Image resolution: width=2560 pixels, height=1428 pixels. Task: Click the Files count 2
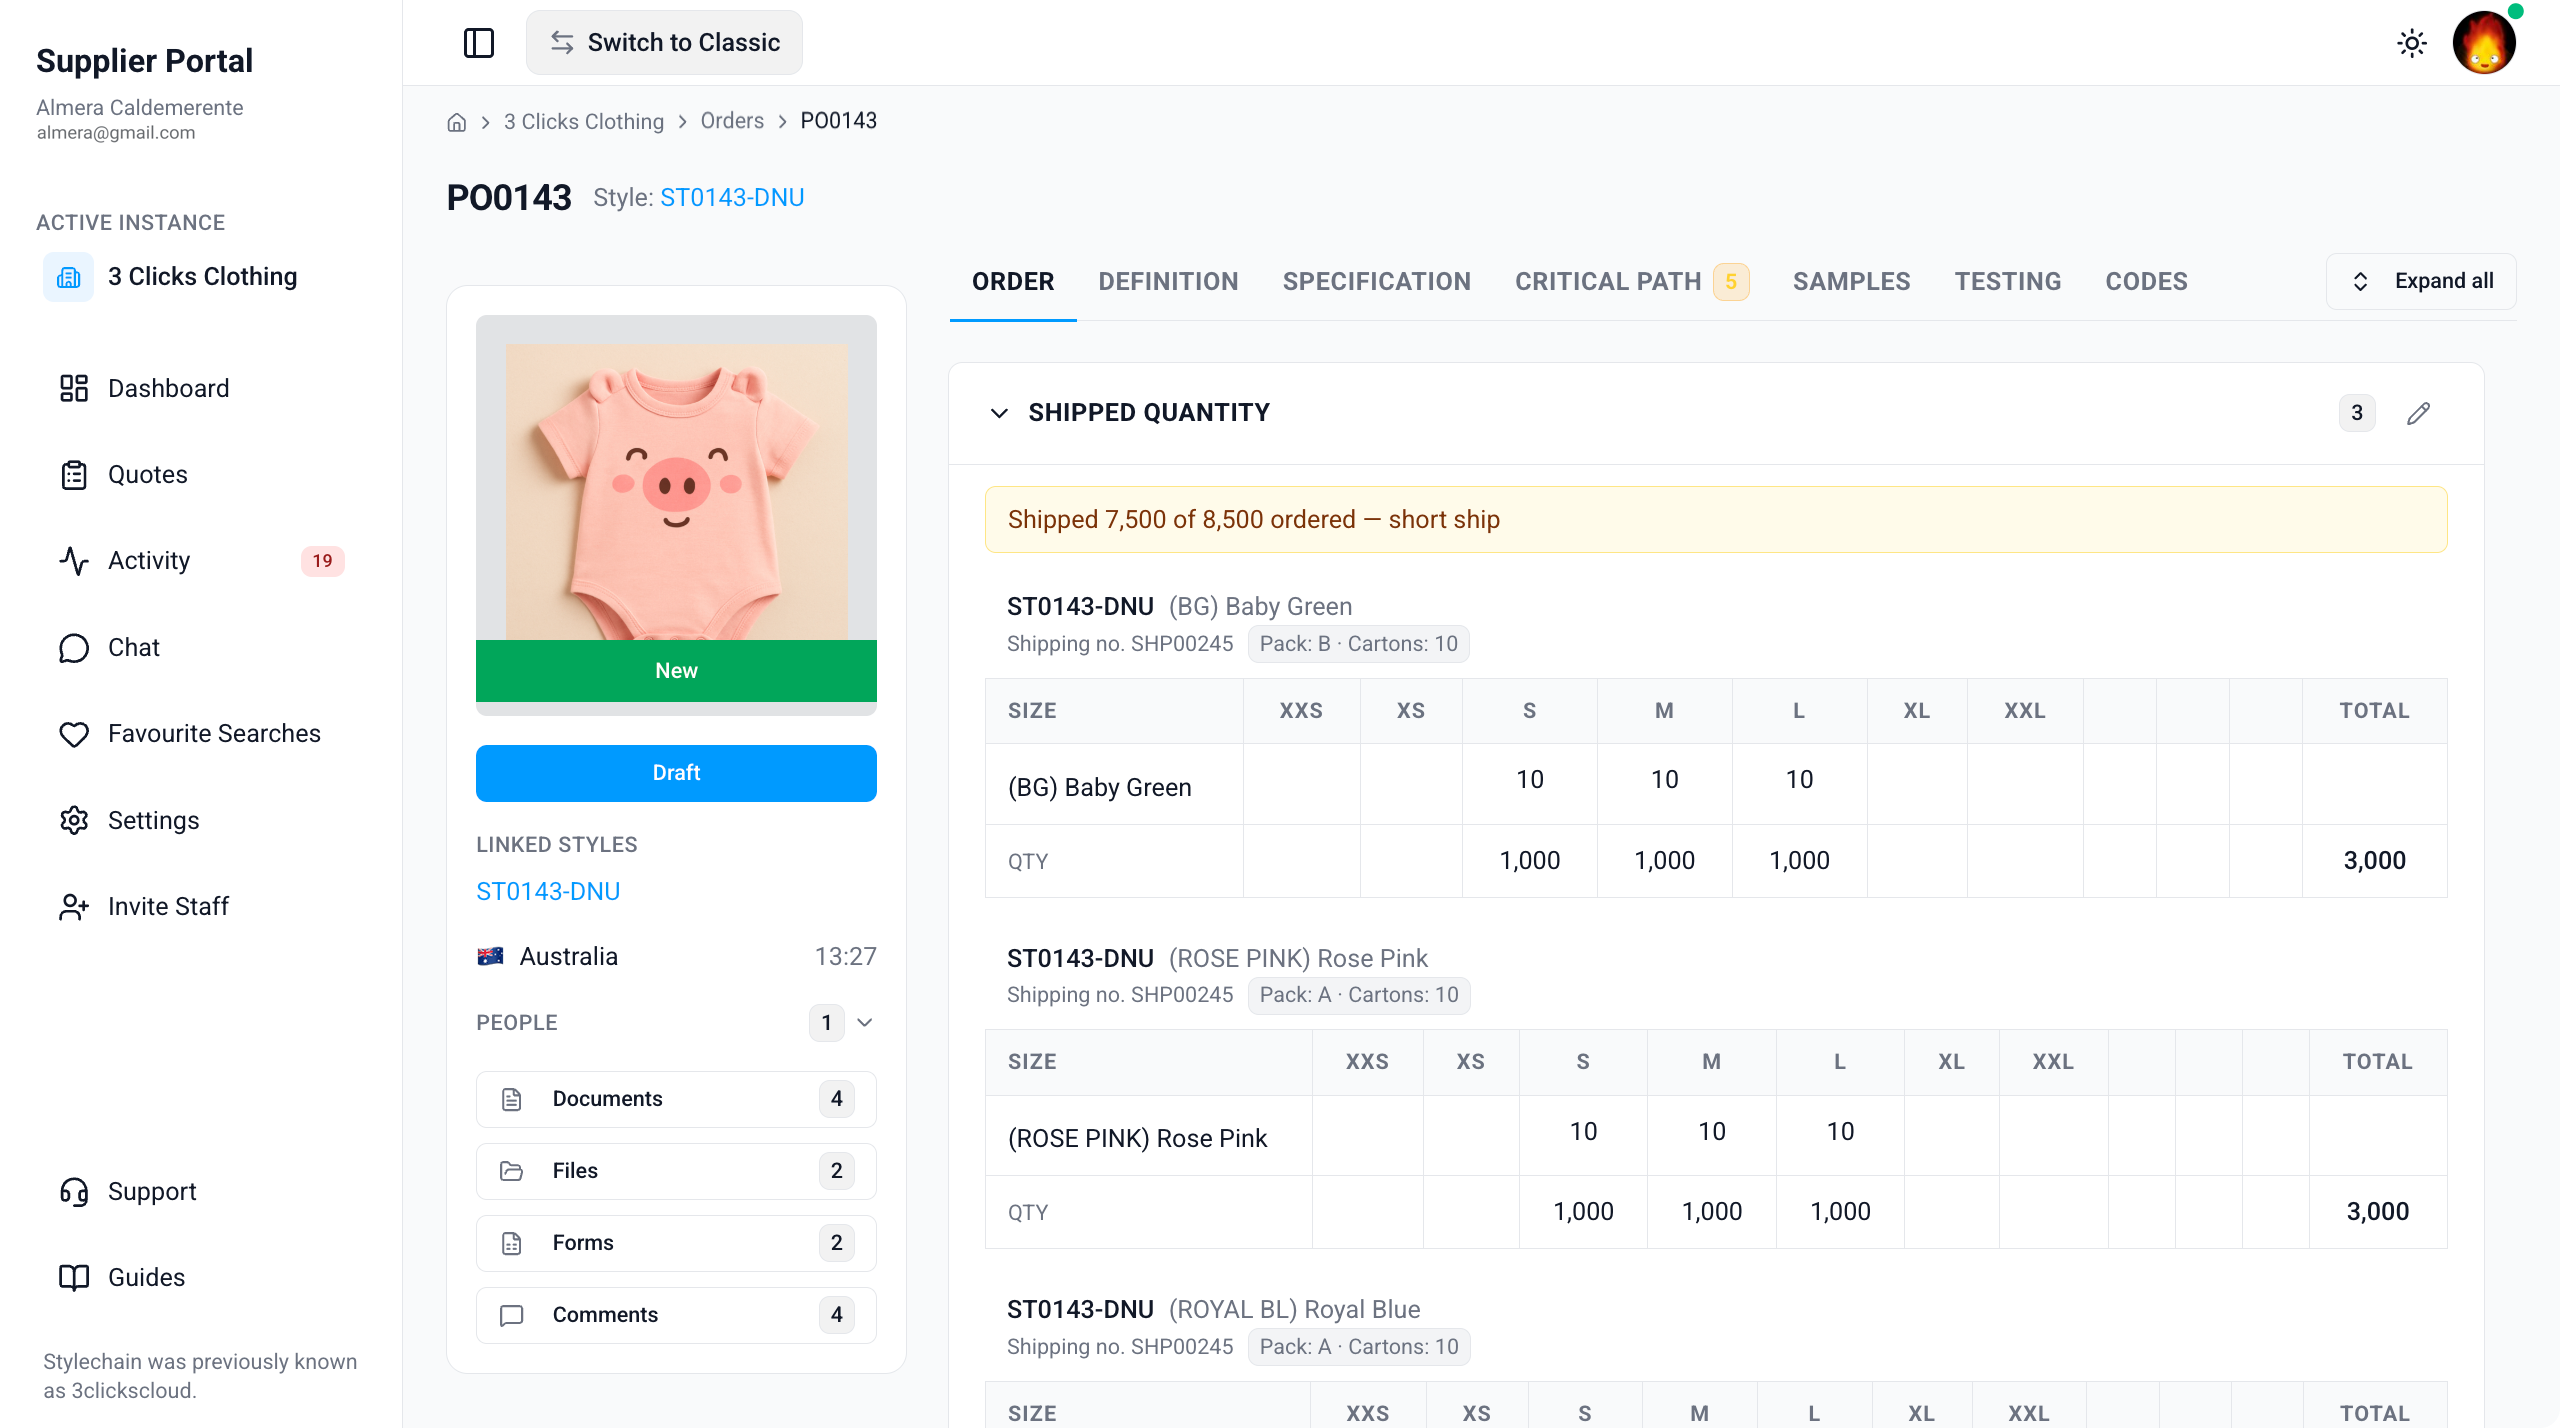[x=836, y=1171]
